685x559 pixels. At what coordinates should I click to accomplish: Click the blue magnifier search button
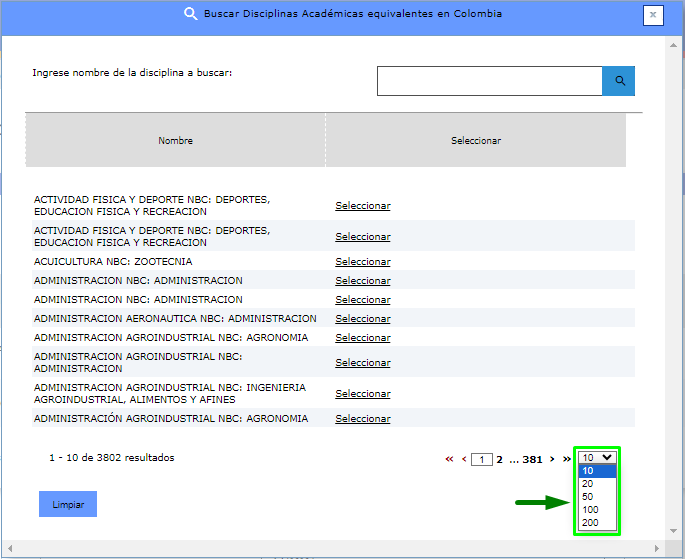(618, 81)
